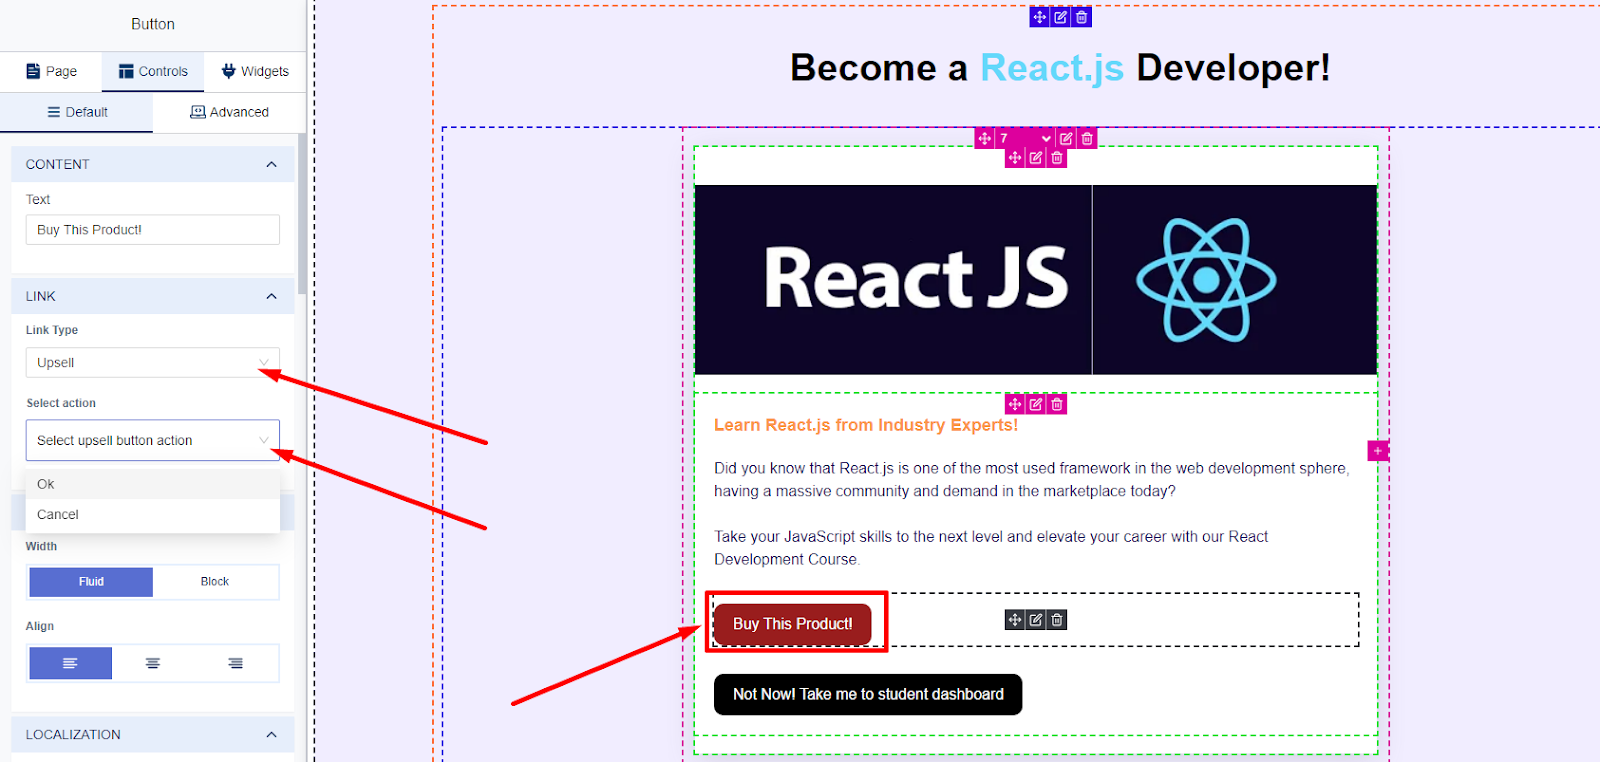Choose Cancel from the upsell action list

[x=152, y=514]
